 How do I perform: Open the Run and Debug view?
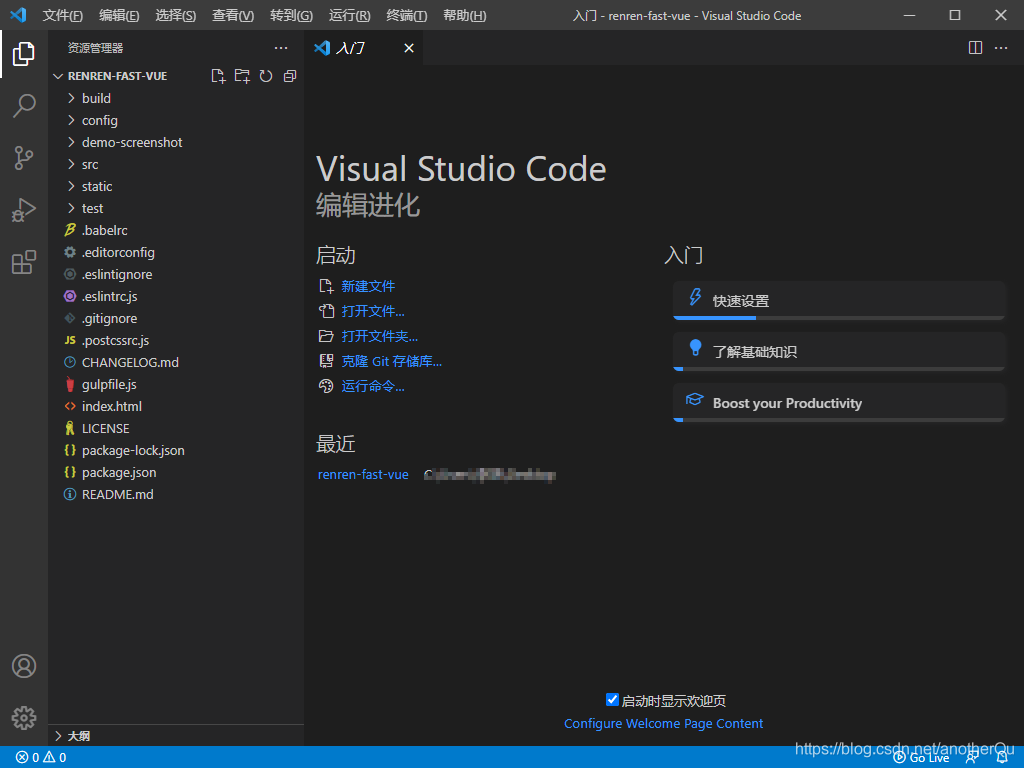point(24,210)
